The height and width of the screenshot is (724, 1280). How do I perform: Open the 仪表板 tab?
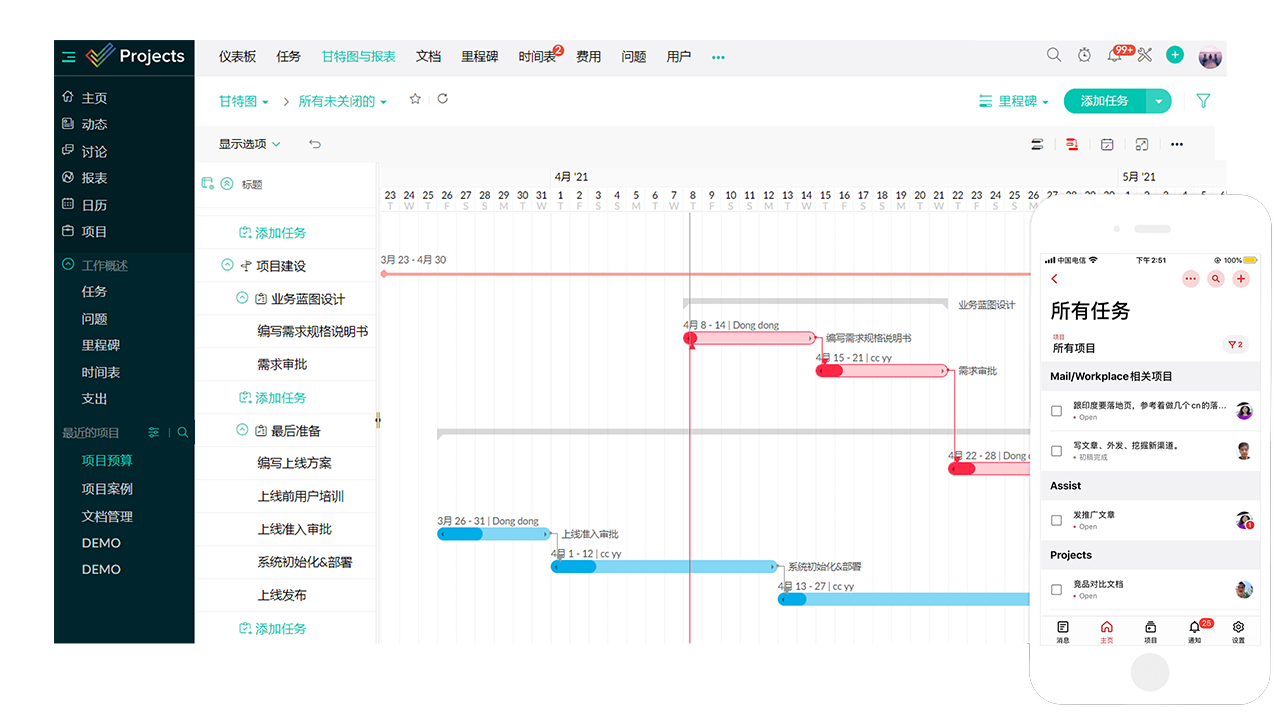[x=238, y=57]
